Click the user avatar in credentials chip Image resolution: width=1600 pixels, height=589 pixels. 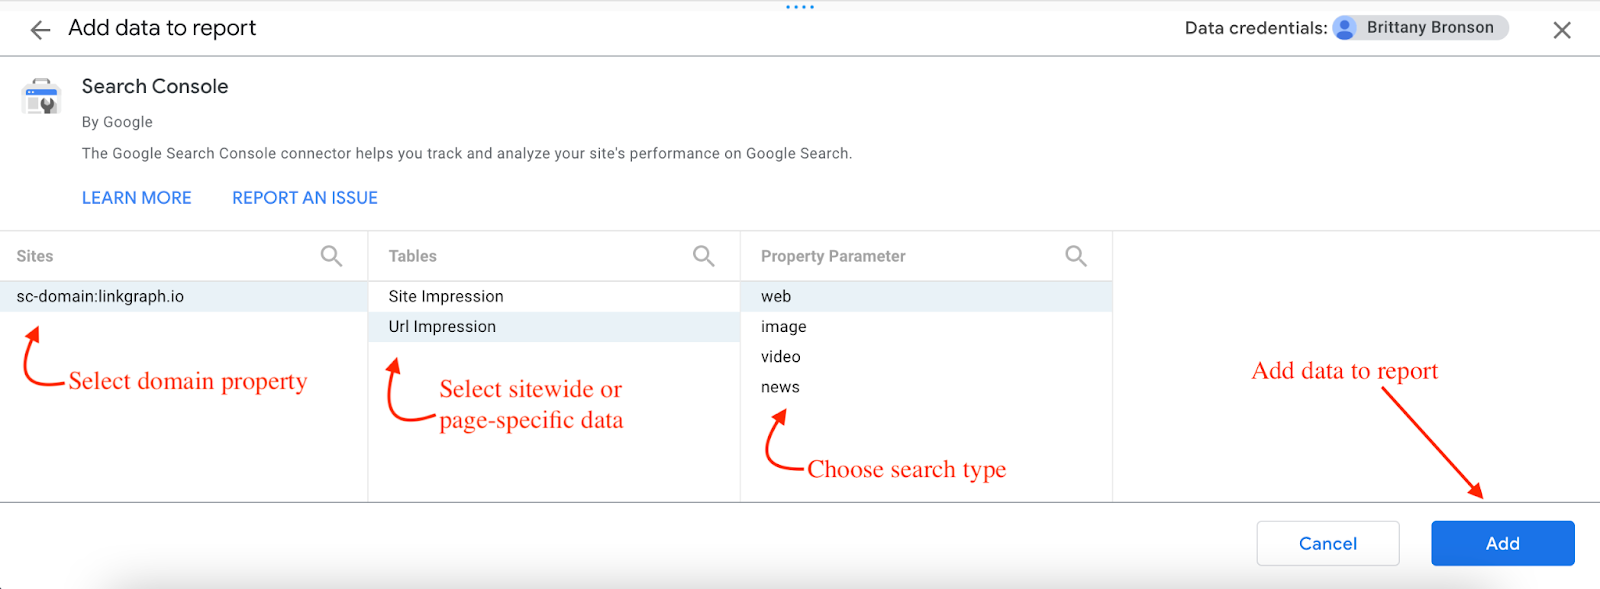[x=1346, y=28]
